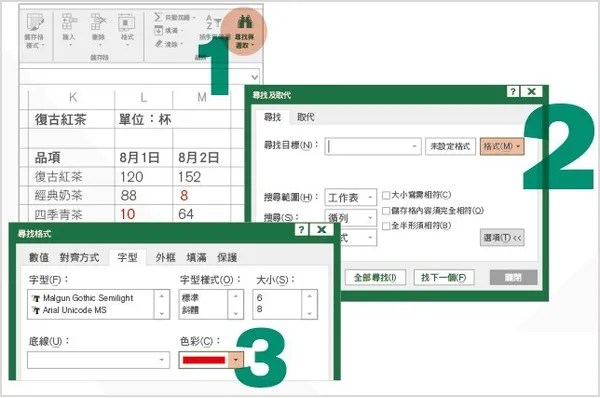Enable the 大小寫需相符 checkbox
Screen dimensions: 600x398
pyautogui.click(x=386, y=196)
